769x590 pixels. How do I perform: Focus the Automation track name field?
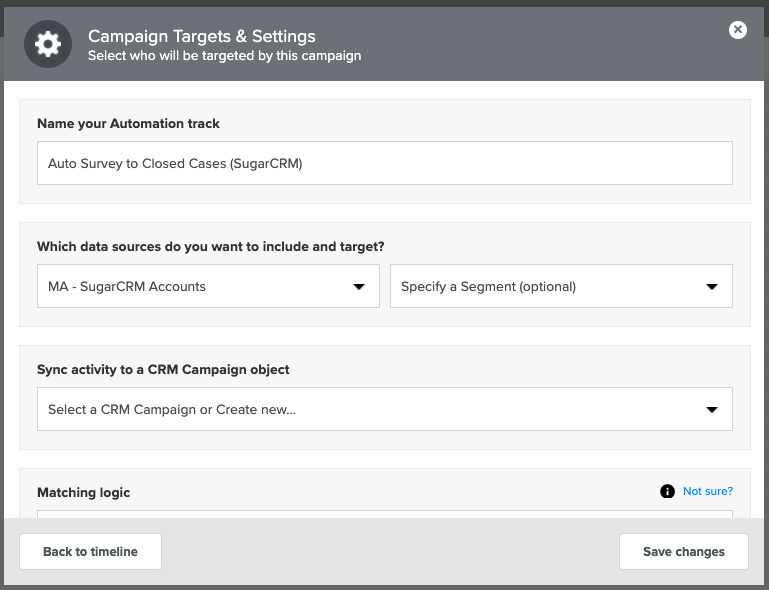tap(385, 163)
